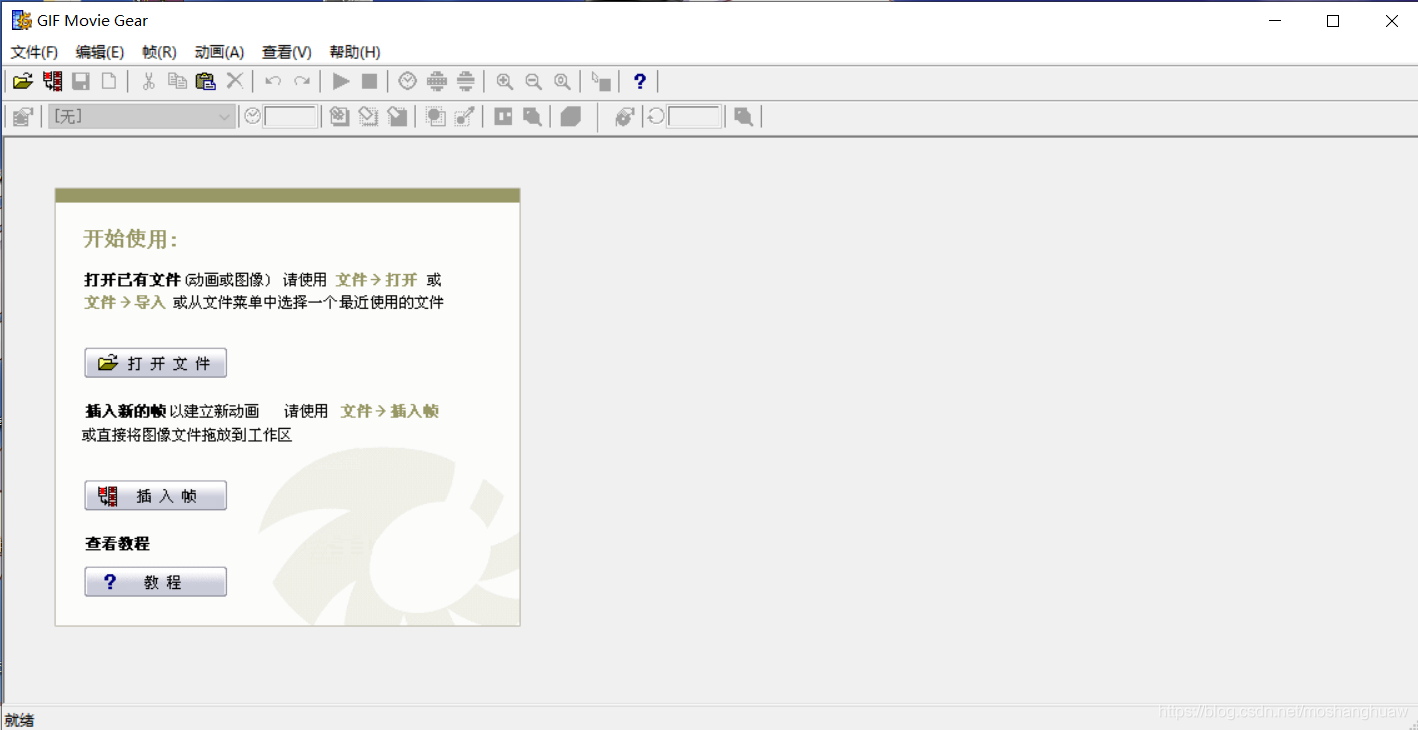Viewport: 1418px width, 730px height.
Task: Click the cut scissors icon
Action: [148, 82]
